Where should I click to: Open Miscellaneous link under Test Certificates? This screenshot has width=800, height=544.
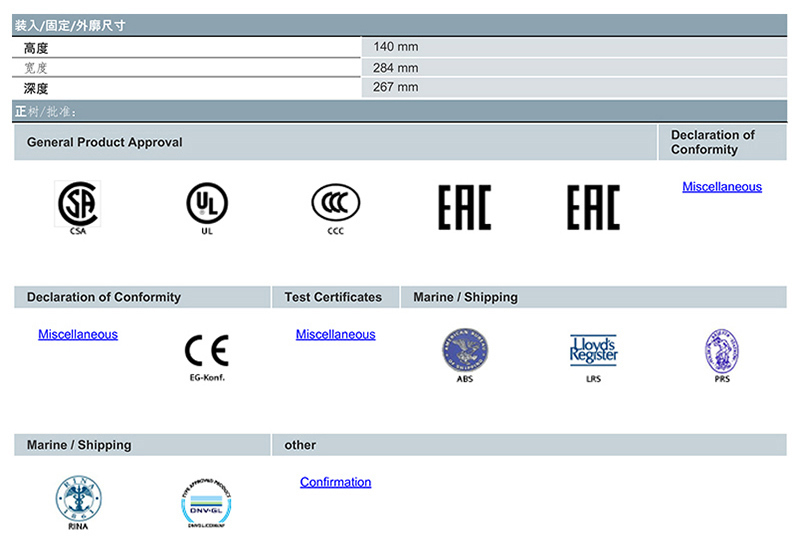click(x=336, y=334)
